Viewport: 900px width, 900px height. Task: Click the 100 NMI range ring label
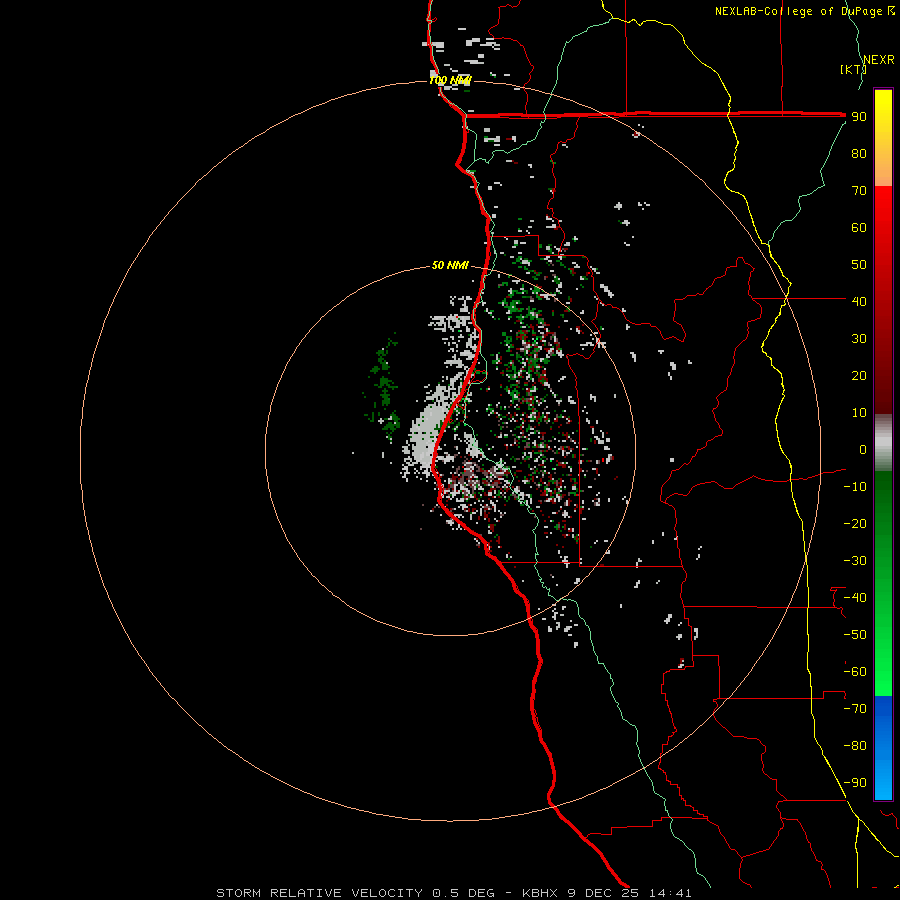click(450, 80)
